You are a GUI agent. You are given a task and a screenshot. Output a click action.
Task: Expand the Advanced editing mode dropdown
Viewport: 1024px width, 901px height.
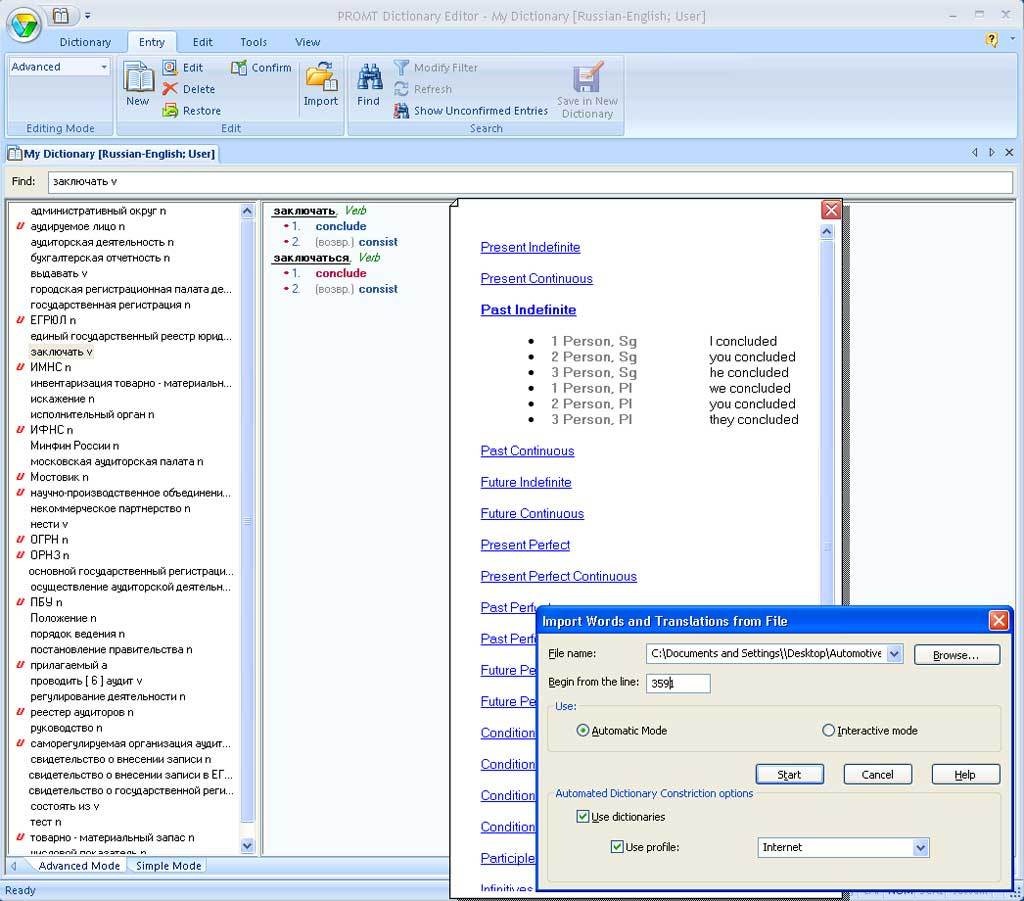click(104, 67)
